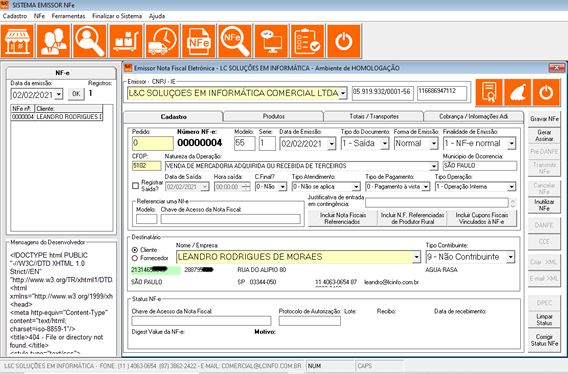Switch to the Totais / Transportes tab
This screenshot has width=568, height=374.
pos(374,116)
